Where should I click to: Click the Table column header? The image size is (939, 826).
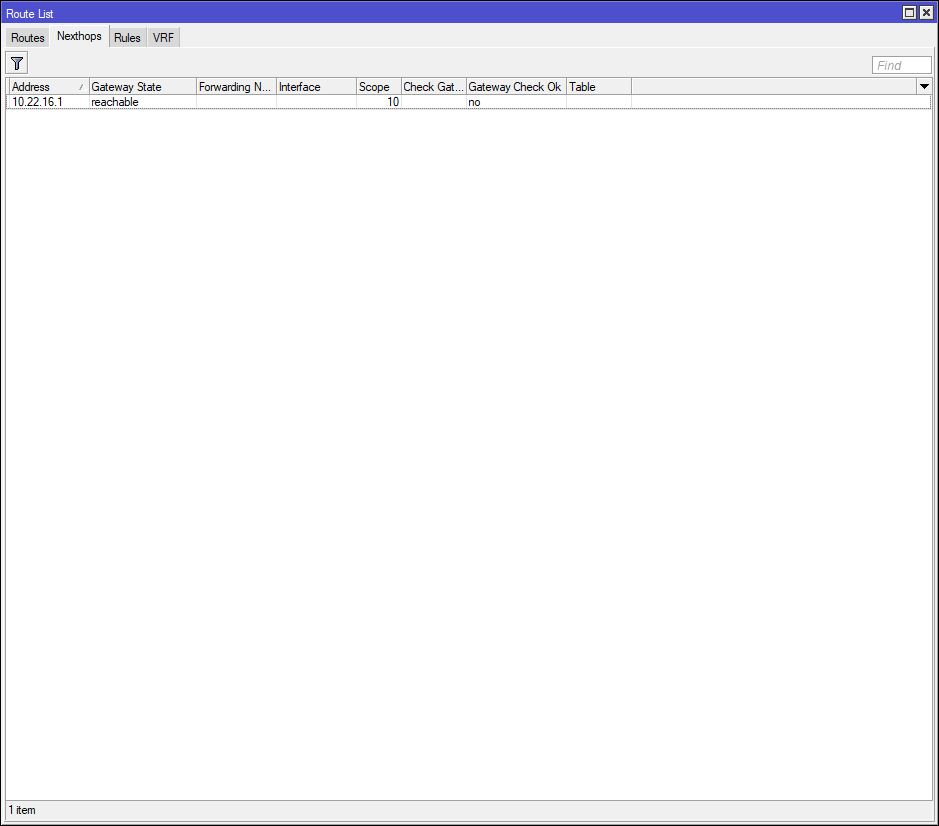tap(599, 86)
